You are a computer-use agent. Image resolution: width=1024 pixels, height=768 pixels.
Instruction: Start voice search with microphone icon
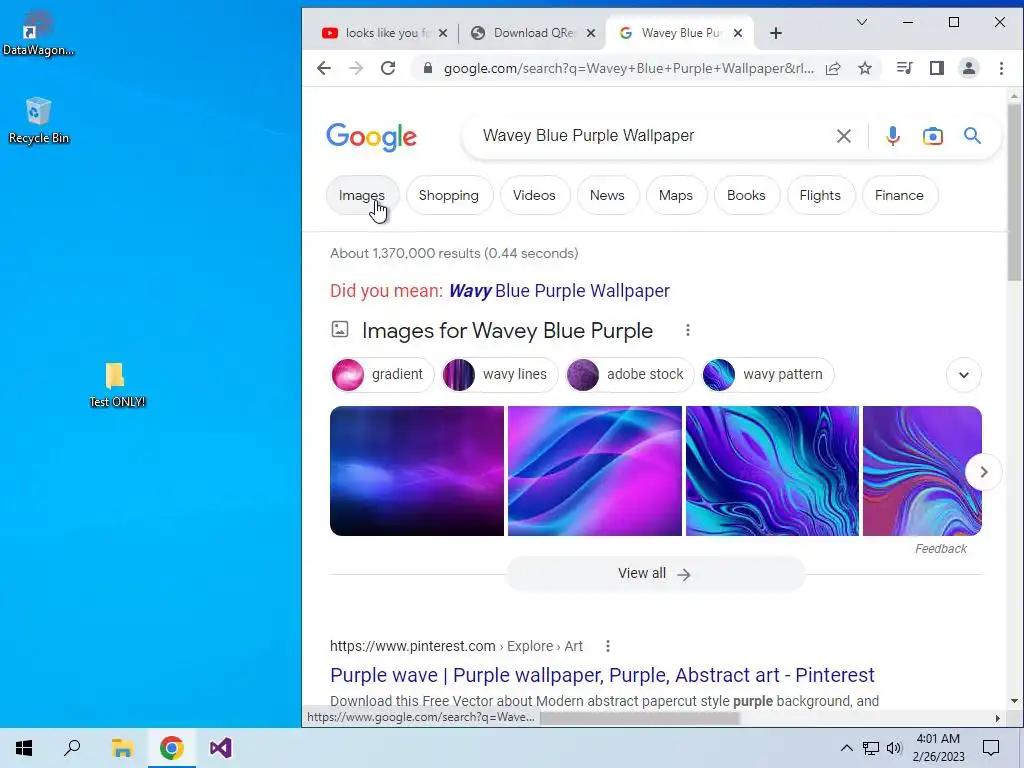tap(893, 136)
